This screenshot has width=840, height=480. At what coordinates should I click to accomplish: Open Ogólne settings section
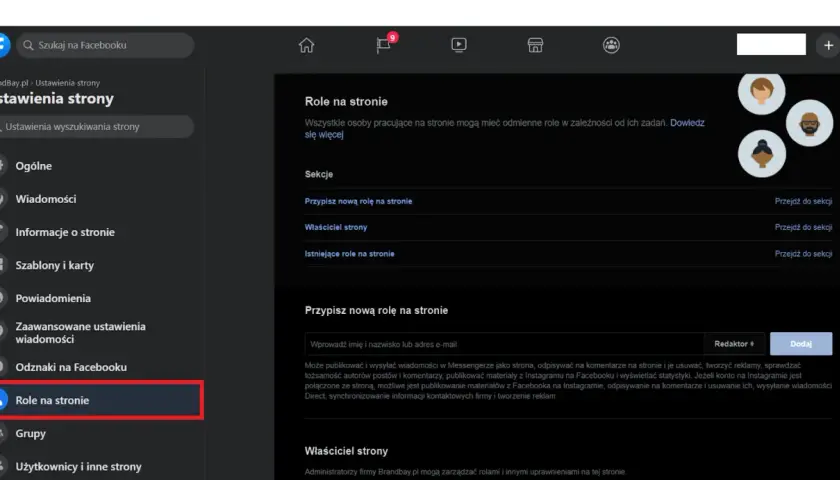(x=34, y=166)
